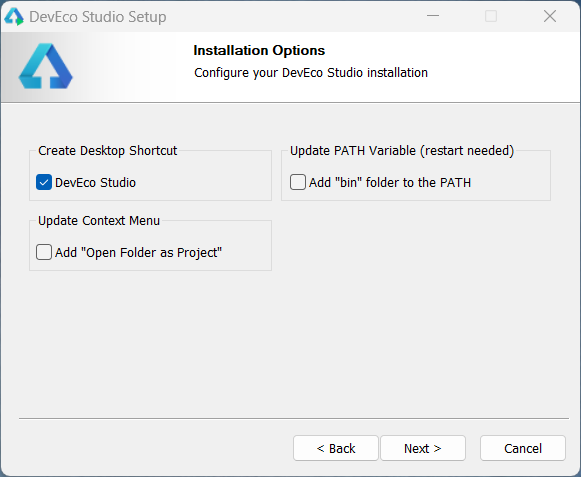581x477 pixels.
Task: Proceed by clicking Next >
Action: [423, 448]
